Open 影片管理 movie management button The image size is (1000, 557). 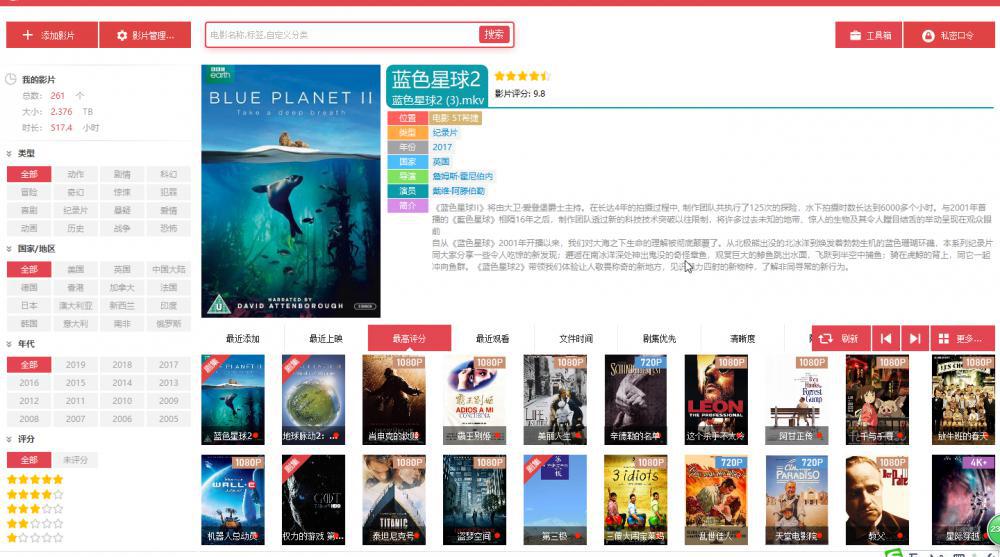pos(145,35)
